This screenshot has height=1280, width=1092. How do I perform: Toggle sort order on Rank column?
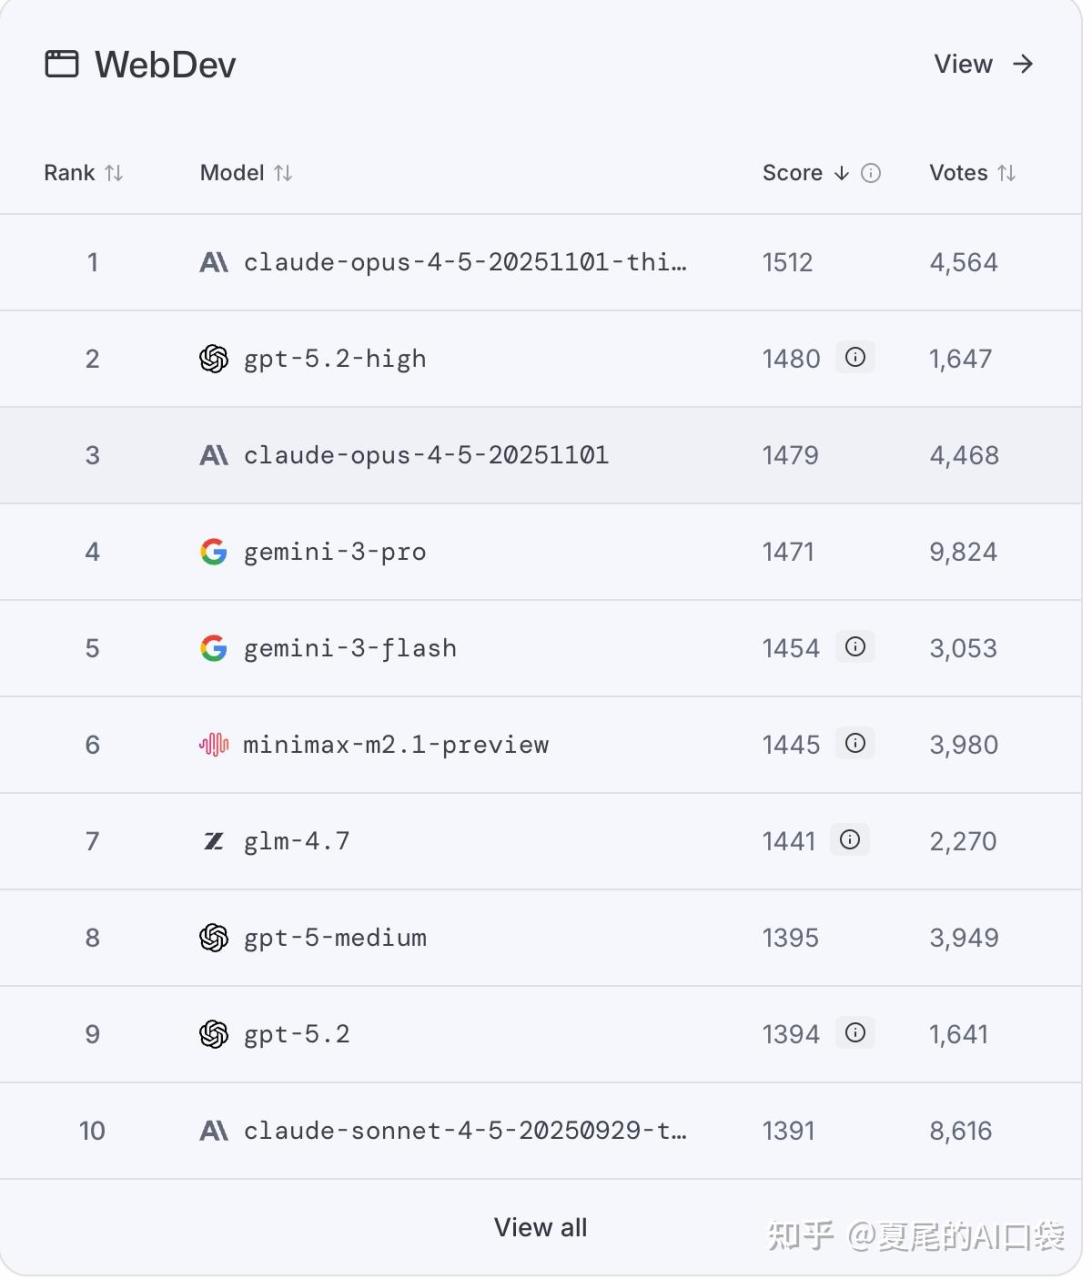pyautogui.click(x=114, y=173)
